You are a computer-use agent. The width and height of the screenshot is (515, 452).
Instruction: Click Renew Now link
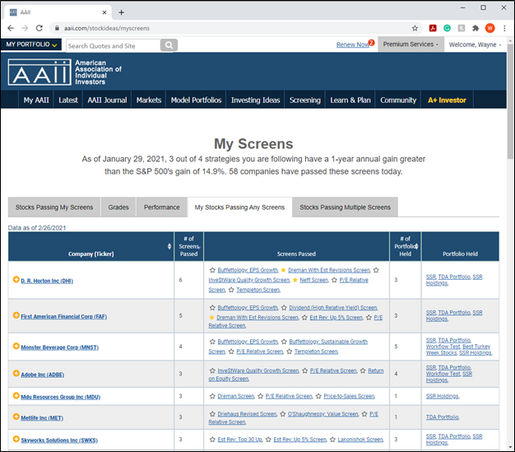pyautogui.click(x=352, y=45)
